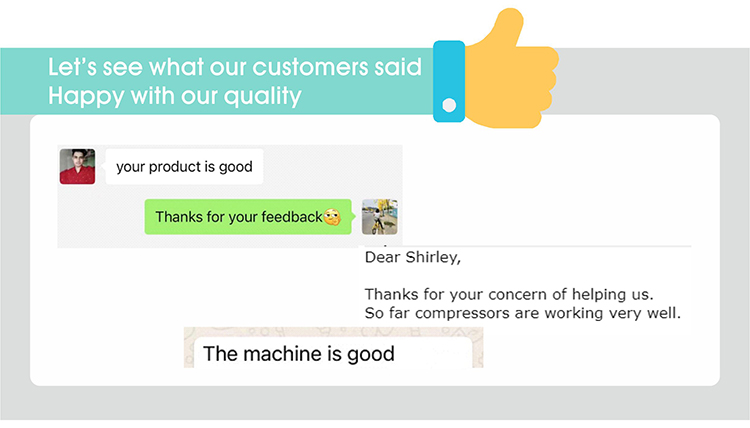Viewport: 750px width, 428px height.
Task: Click the "Happy with our quality" subtitle
Action: (175, 97)
